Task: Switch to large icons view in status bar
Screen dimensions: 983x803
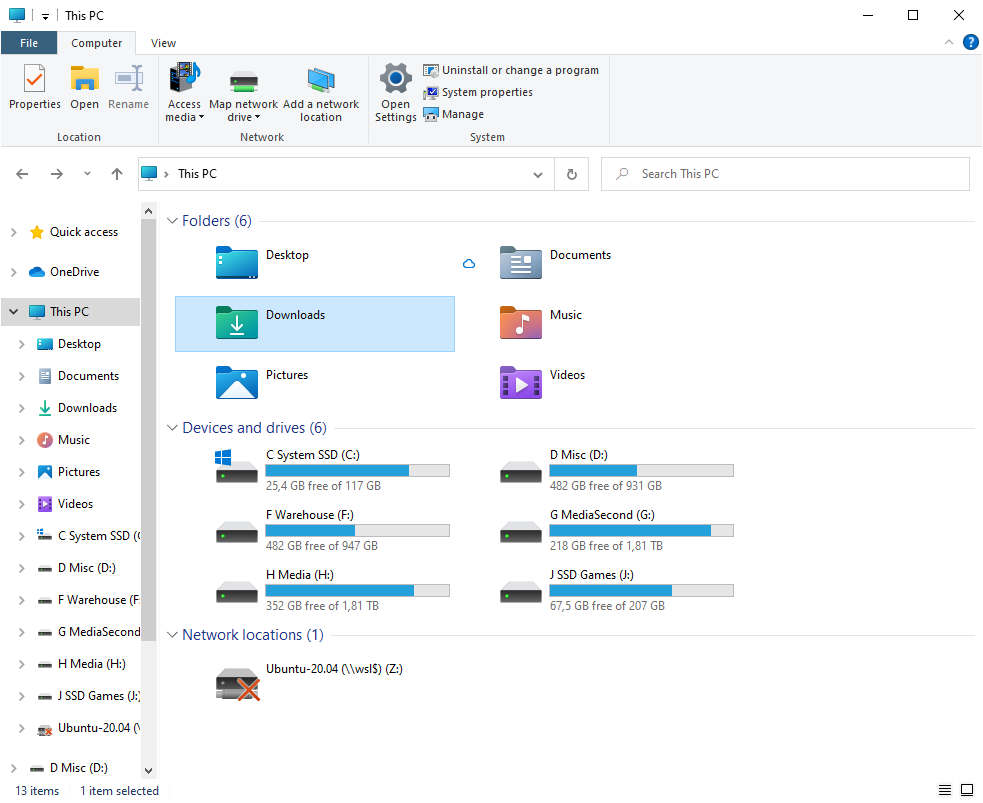Action: pos(967,791)
